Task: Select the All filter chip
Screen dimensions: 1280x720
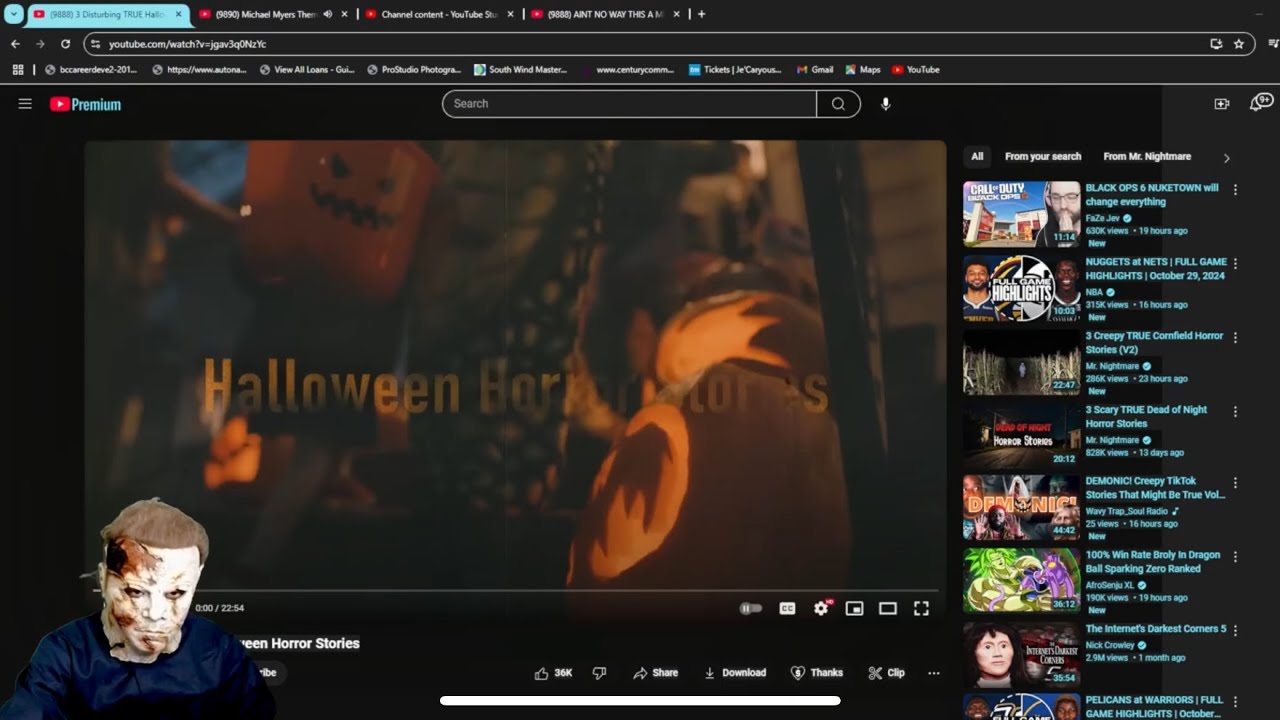Action: click(x=977, y=157)
